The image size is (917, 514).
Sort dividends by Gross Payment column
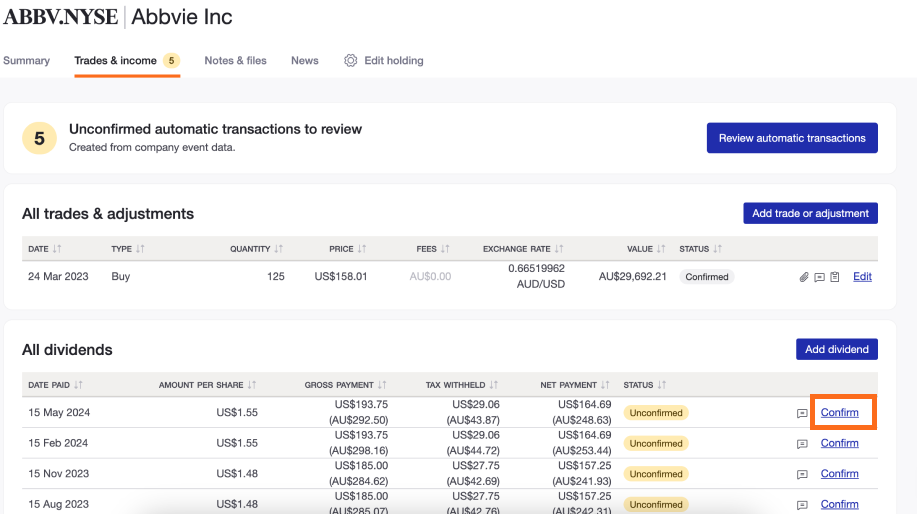pyautogui.click(x=382, y=385)
